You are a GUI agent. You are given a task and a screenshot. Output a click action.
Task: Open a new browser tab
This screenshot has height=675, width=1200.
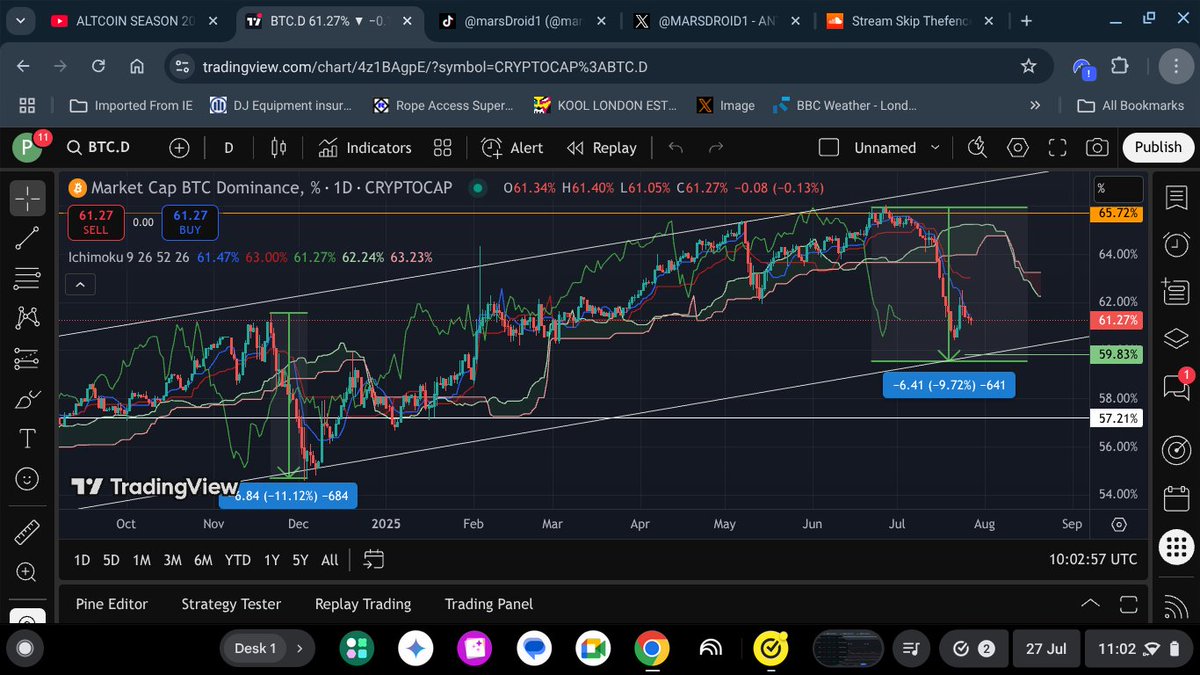click(x=1027, y=20)
